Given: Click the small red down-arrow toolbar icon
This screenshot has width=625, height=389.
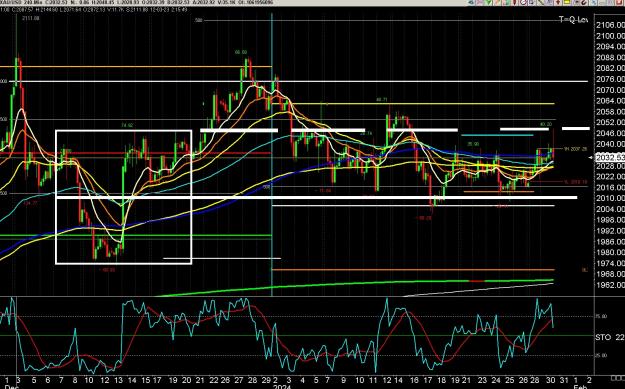Looking at the screenshot, I should tap(558, 2).
